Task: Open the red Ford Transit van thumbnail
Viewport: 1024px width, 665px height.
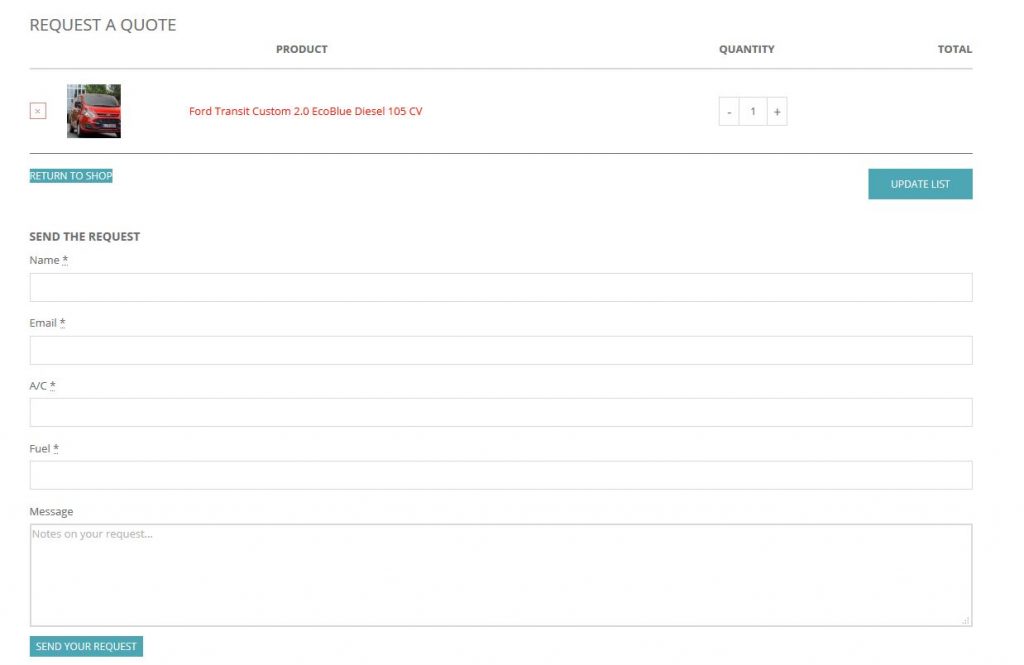Action: [x=93, y=111]
